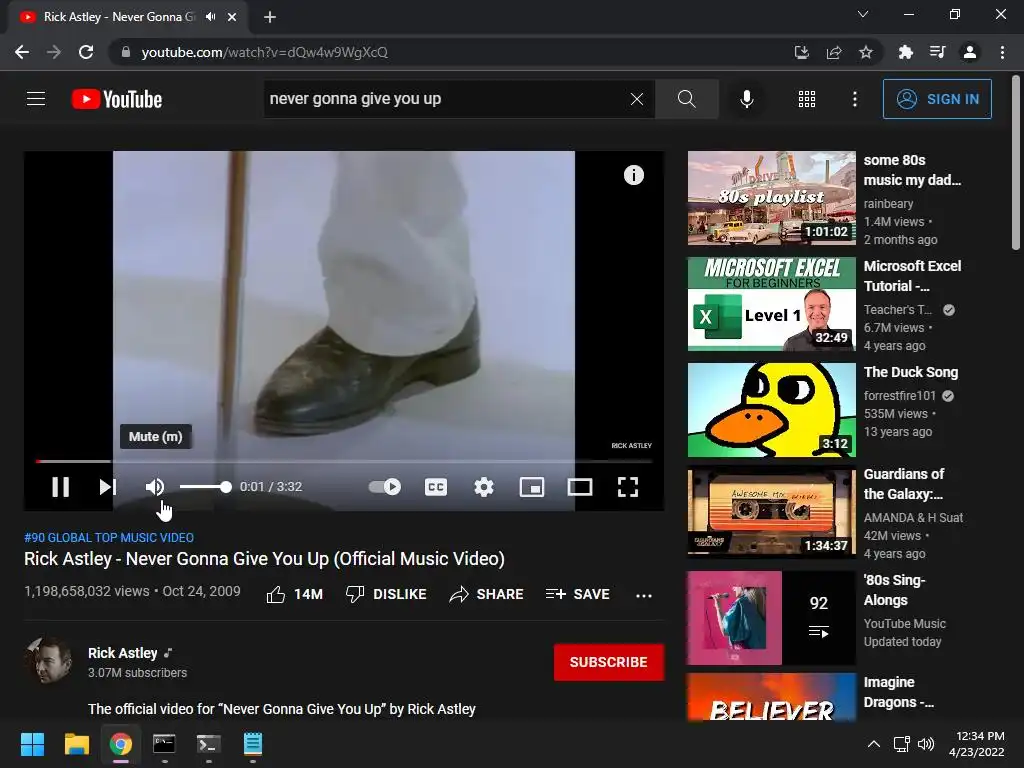The width and height of the screenshot is (1024, 768).
Task: Open the Chrome extensions puzzle icon
Action: tap(905, 52)
